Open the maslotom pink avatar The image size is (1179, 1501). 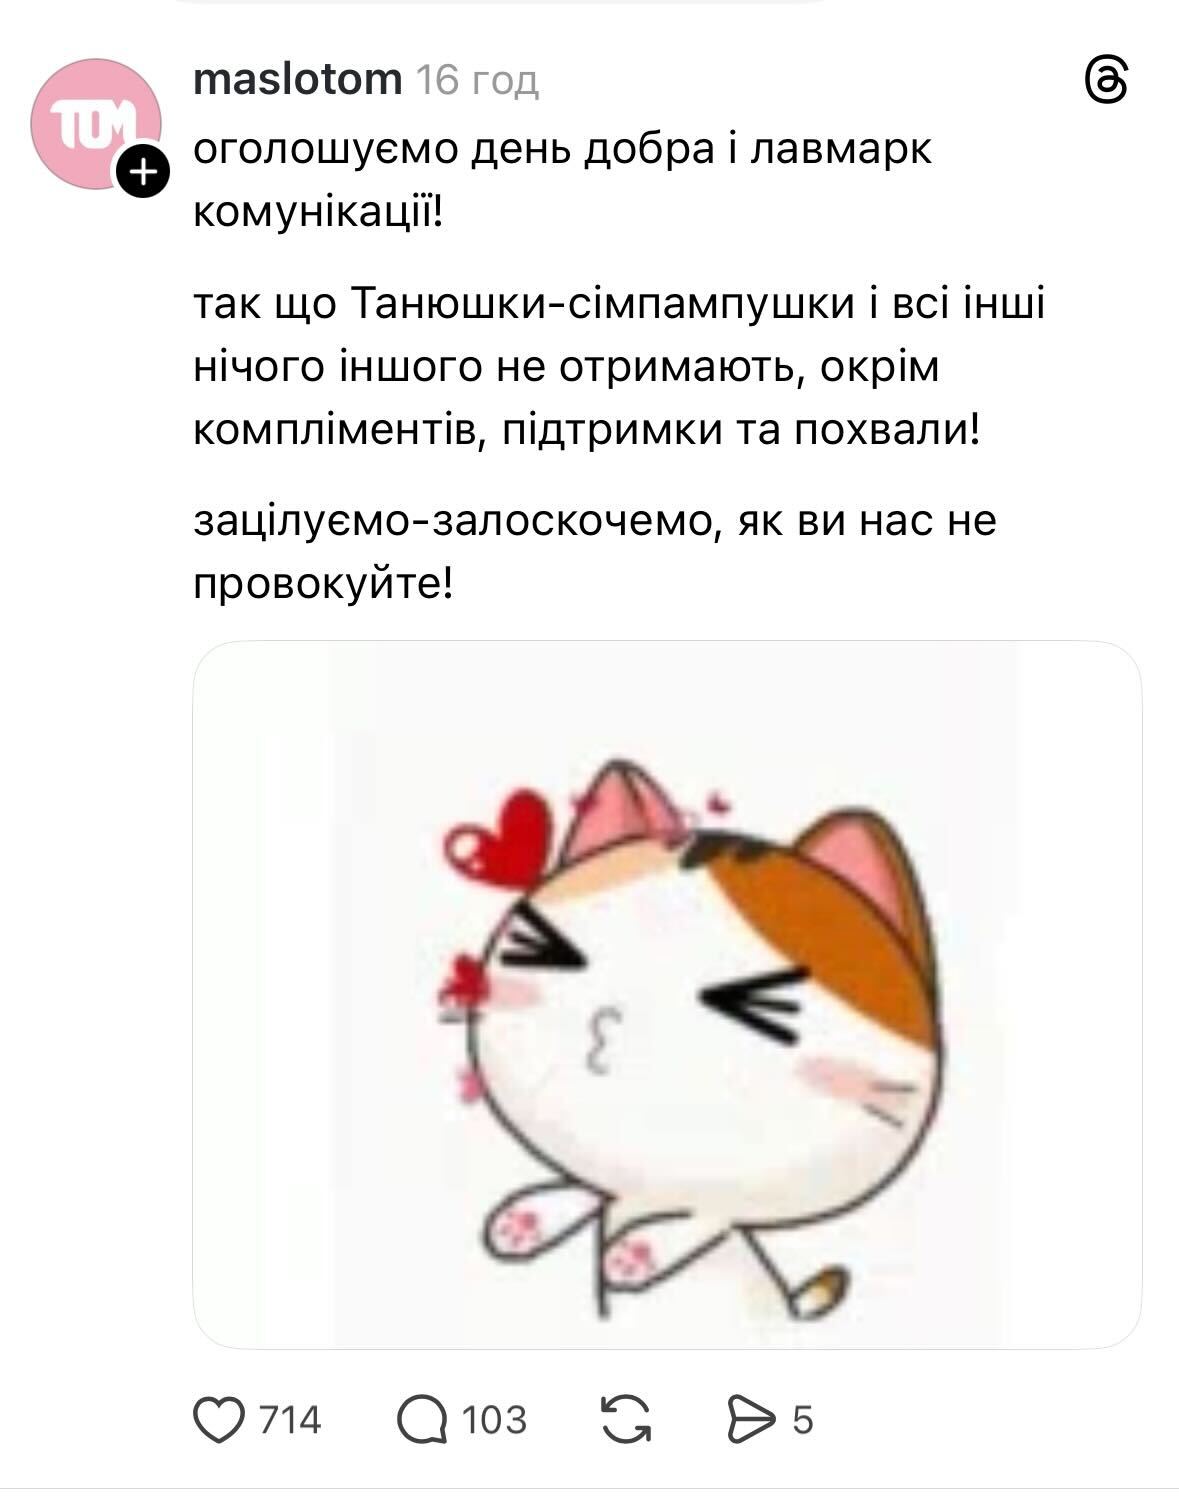[96, 124]
